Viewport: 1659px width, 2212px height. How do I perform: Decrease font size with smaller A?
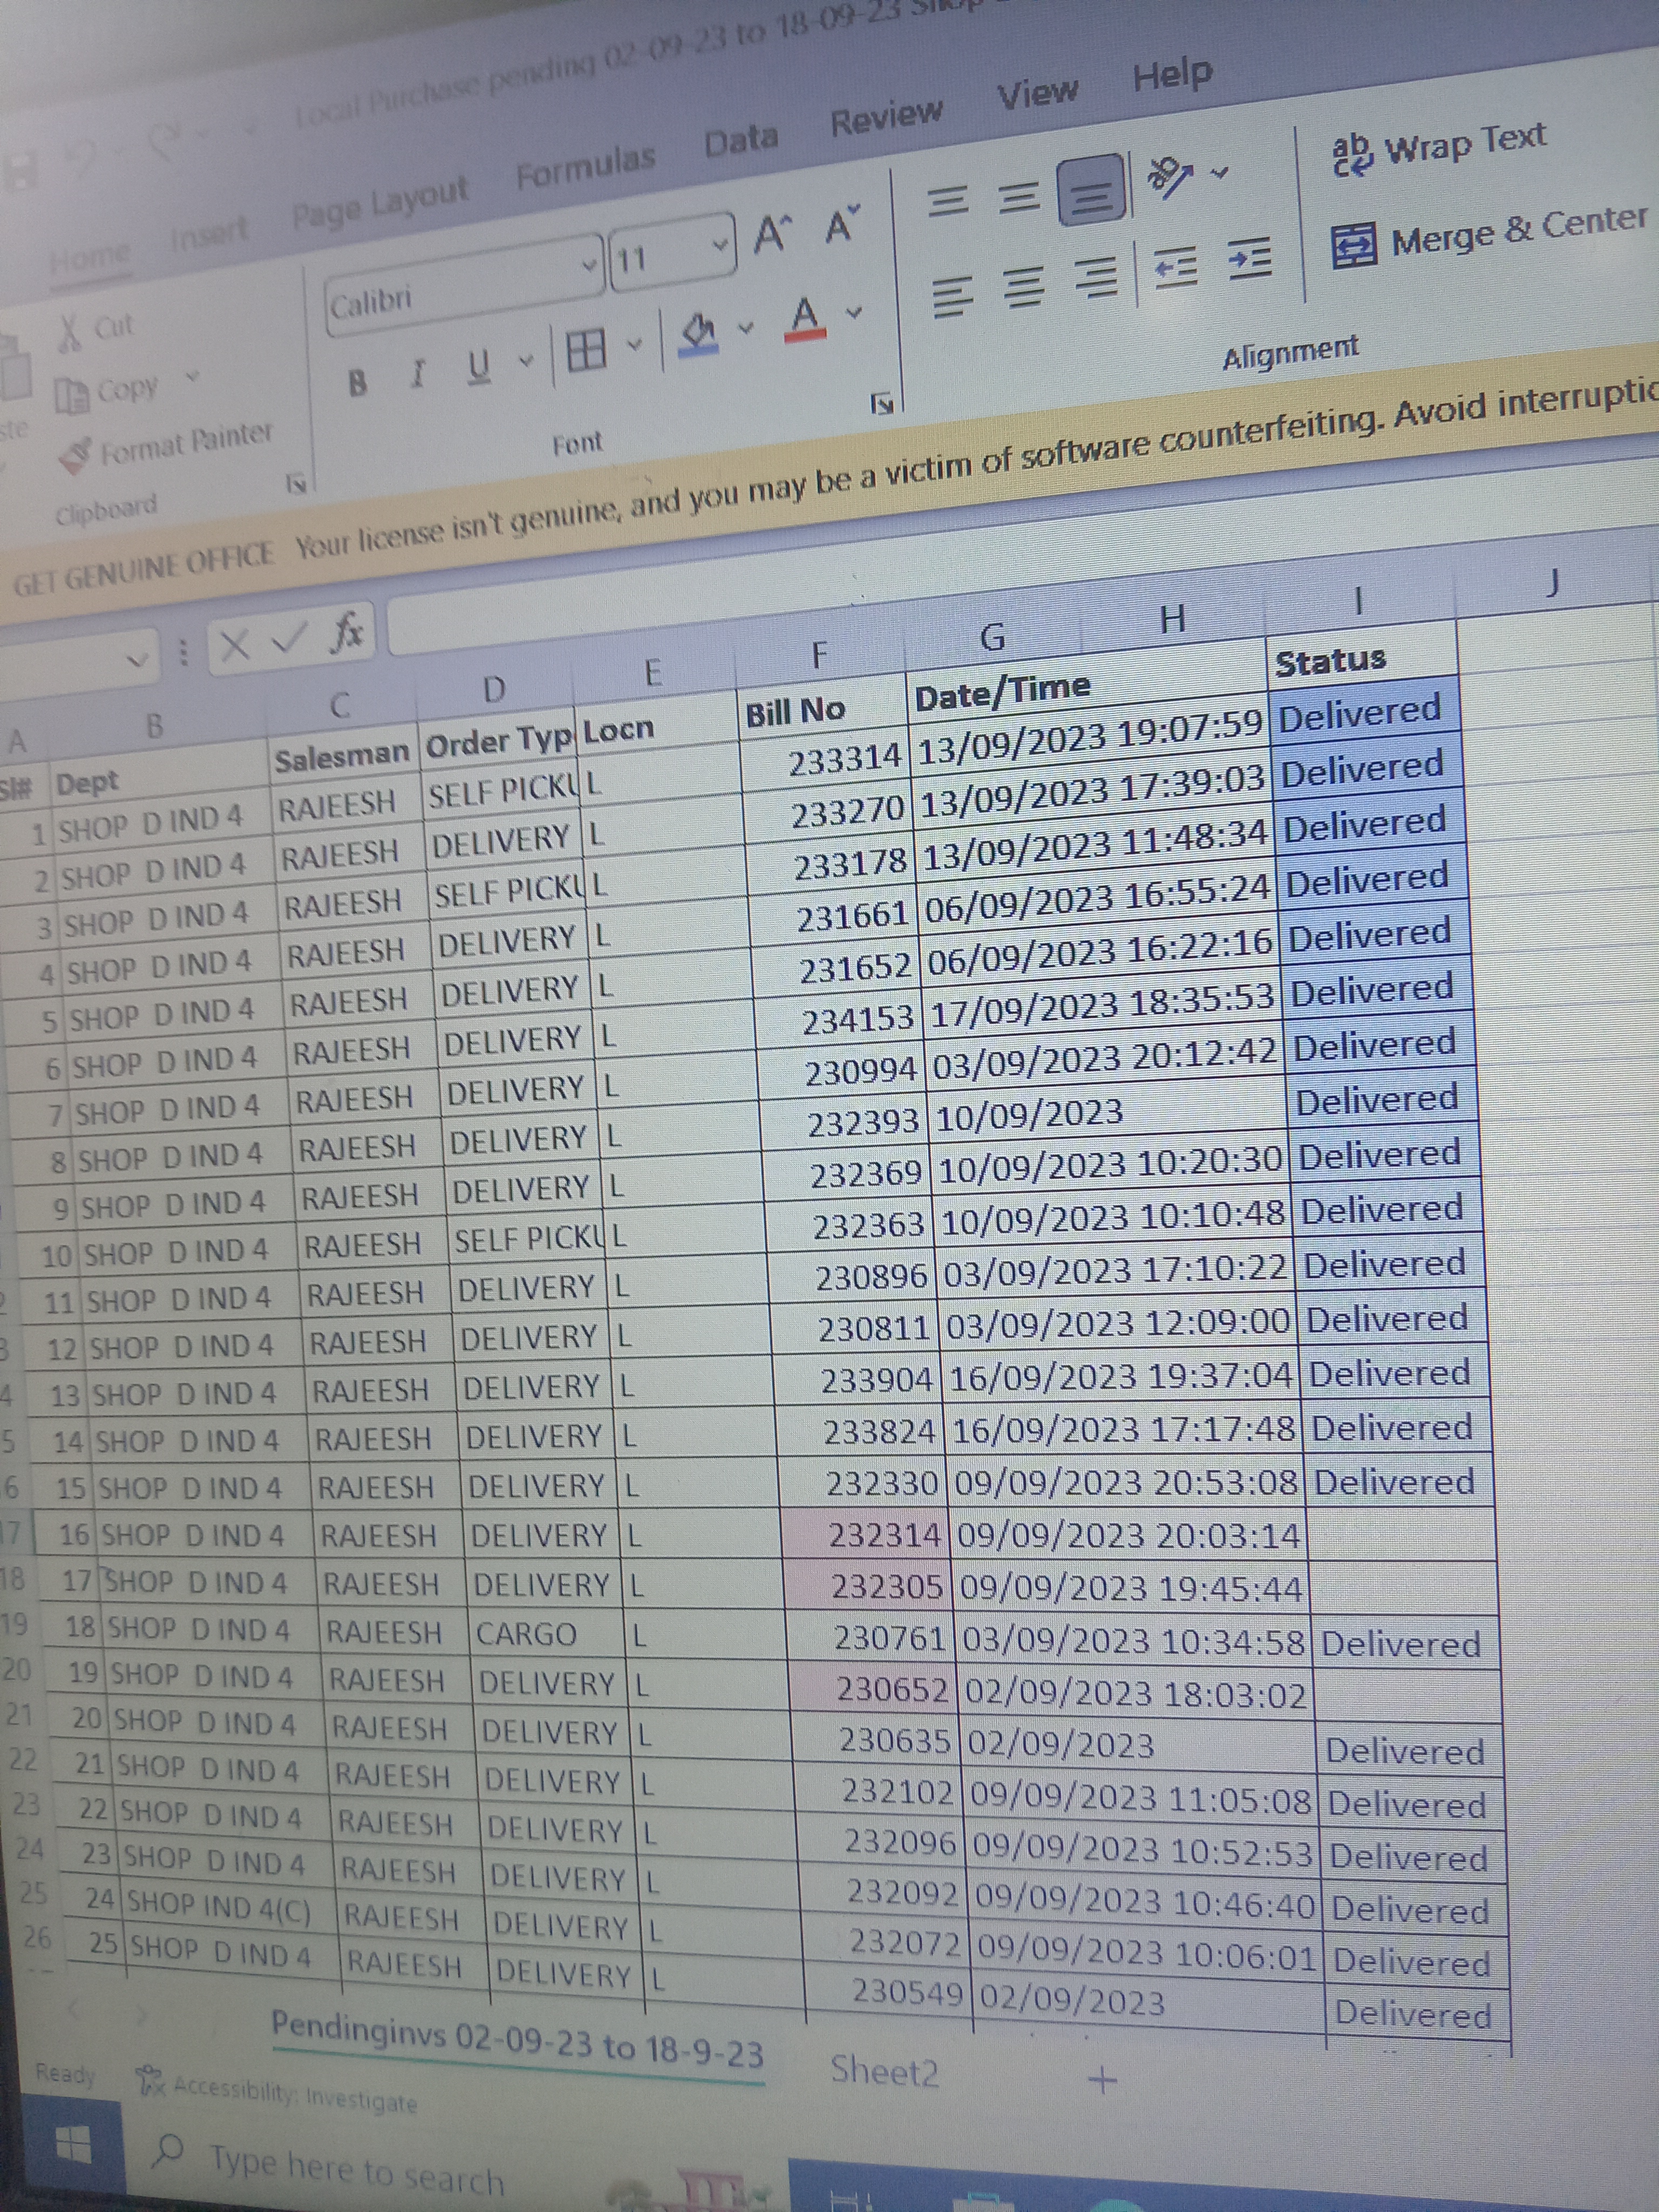[842, 224]
